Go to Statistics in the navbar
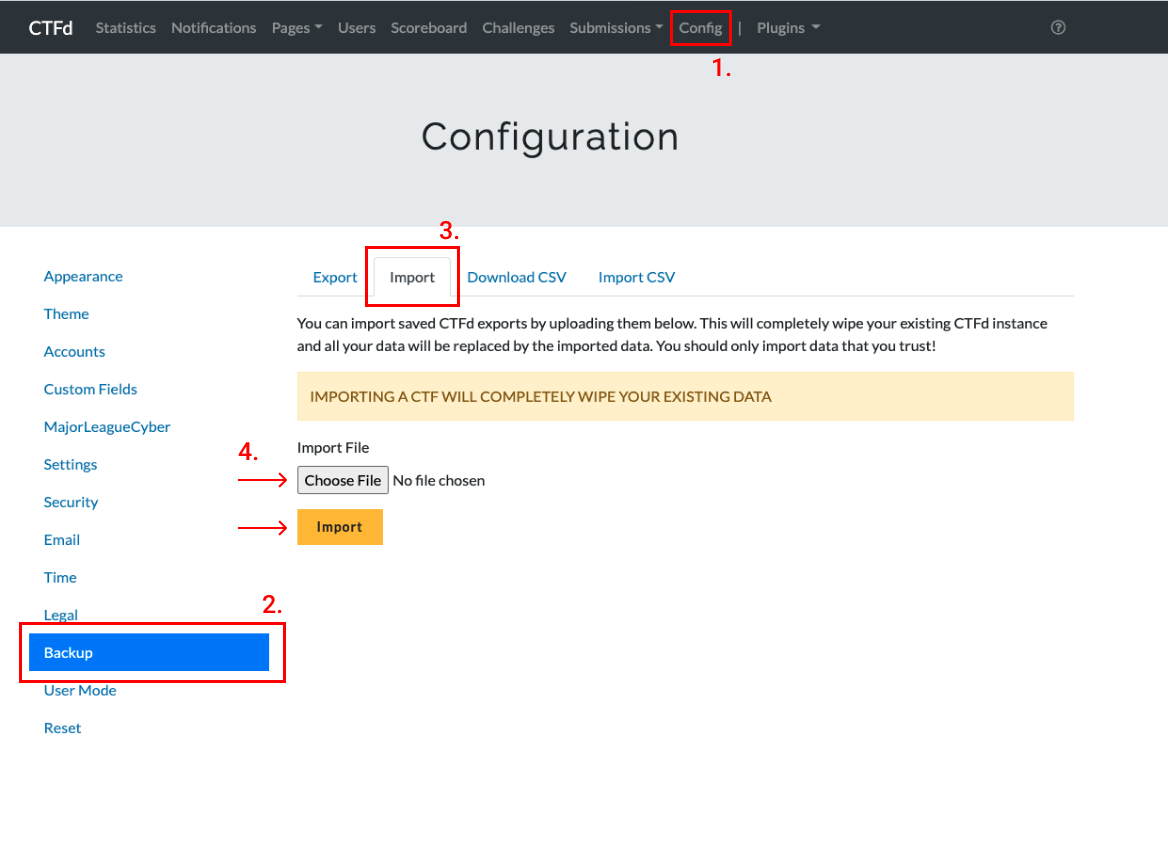This screenshot has width=1168, height=855. tap(125, 28)
